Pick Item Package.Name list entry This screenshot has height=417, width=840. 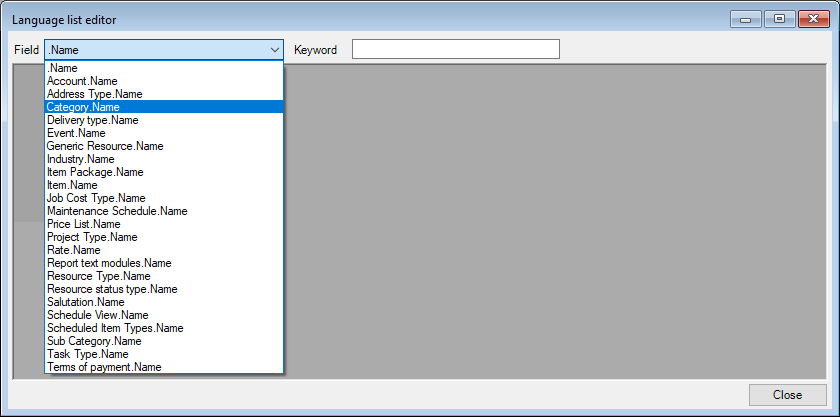[x=94, y=172]
